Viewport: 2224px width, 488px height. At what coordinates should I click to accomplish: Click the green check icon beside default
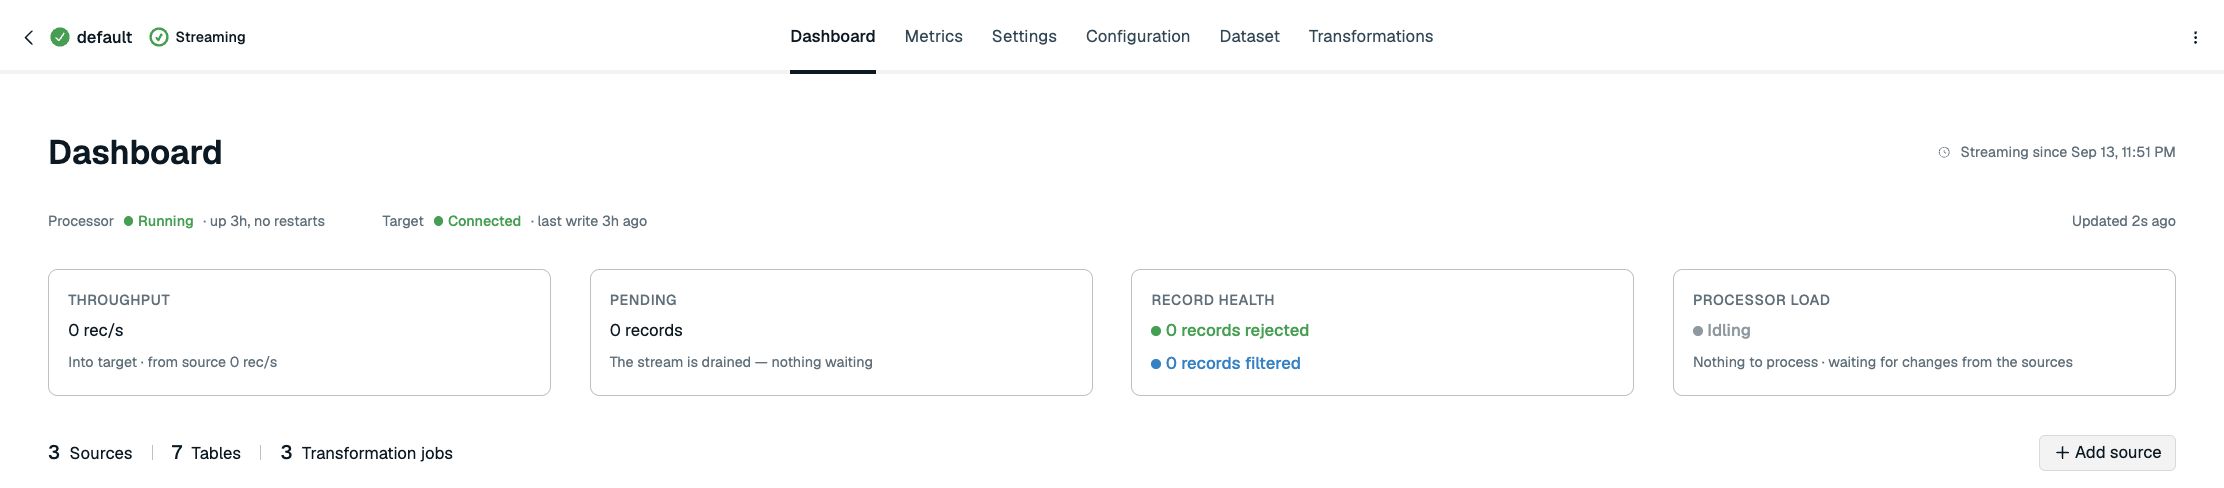(x=60, y=37)
